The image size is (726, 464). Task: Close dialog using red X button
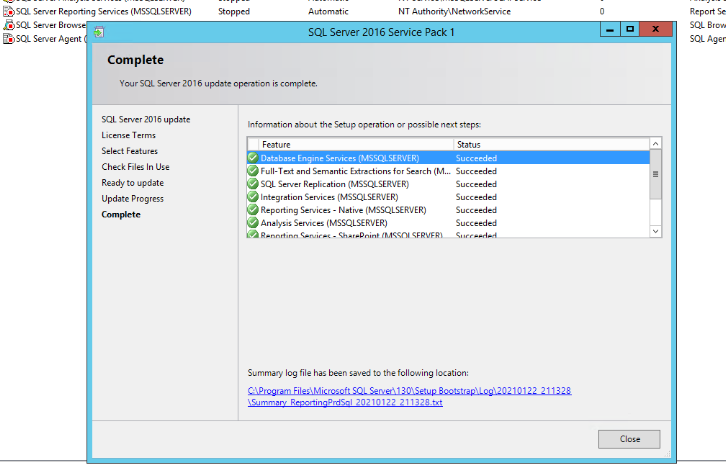pyautogui.click(x=656, y=29)
